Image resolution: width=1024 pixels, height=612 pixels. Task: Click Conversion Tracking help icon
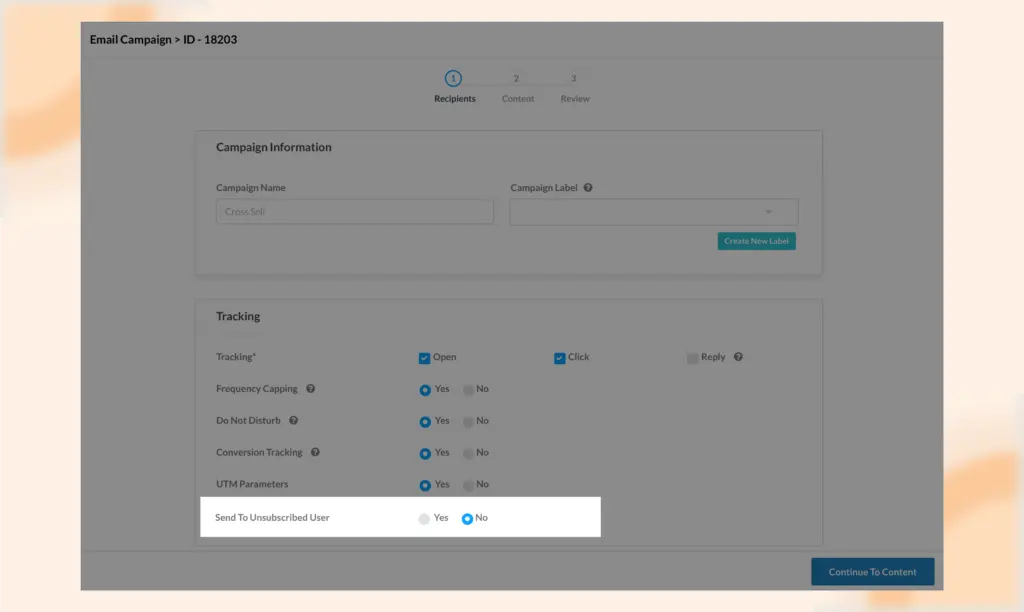(x=315, y=453)
